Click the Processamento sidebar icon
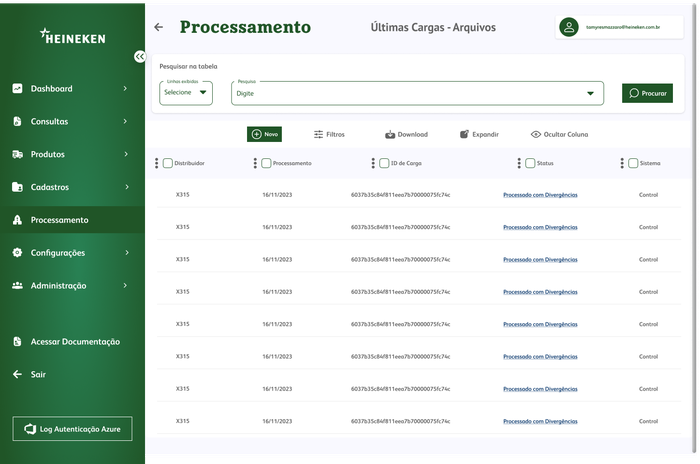This screenshot has width=700, height=464. (17, 220)
